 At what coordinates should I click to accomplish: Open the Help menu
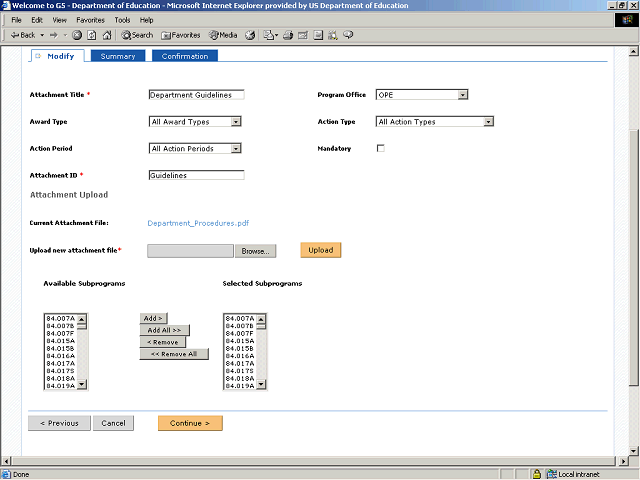[x=147, y=20]
